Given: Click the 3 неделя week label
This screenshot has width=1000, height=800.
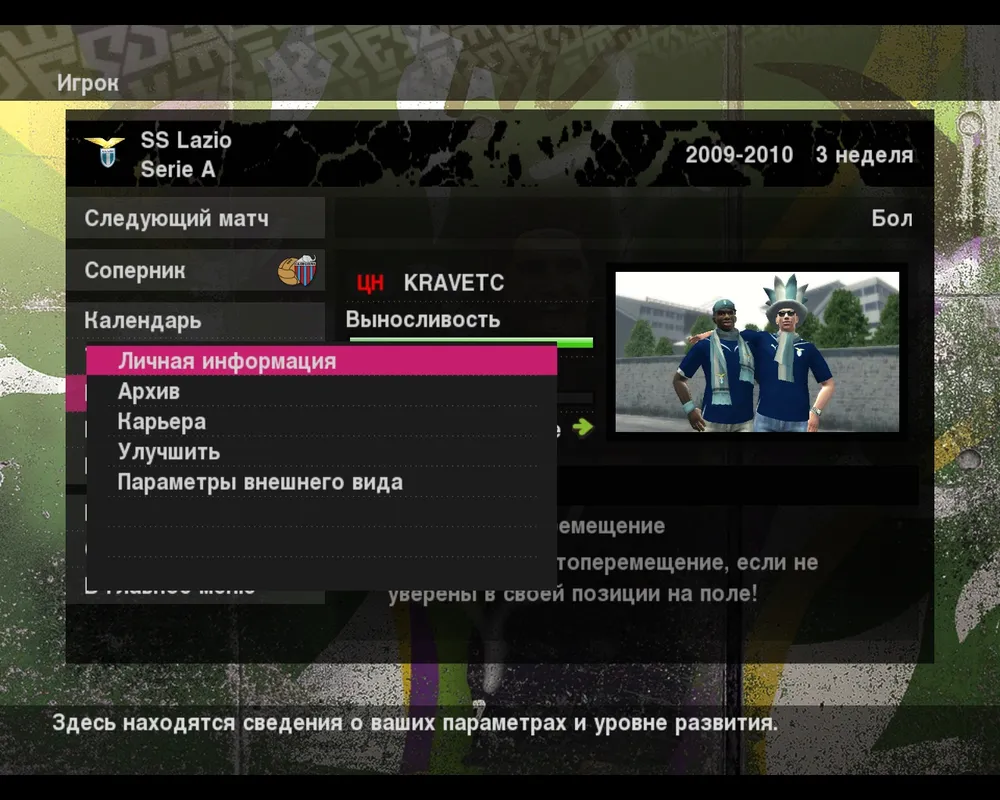Looking at the screenshot, I should tap(864, 155).
